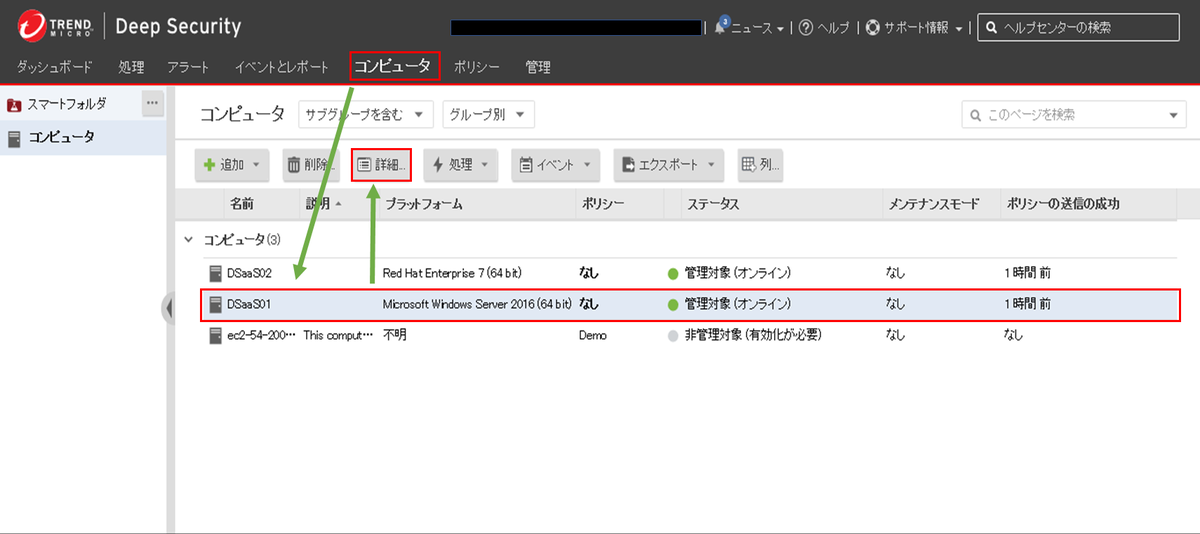This screenshot has height=534, width=1200.
Task: Open the ニュース dropdown menu
Action: click(757, 28)
